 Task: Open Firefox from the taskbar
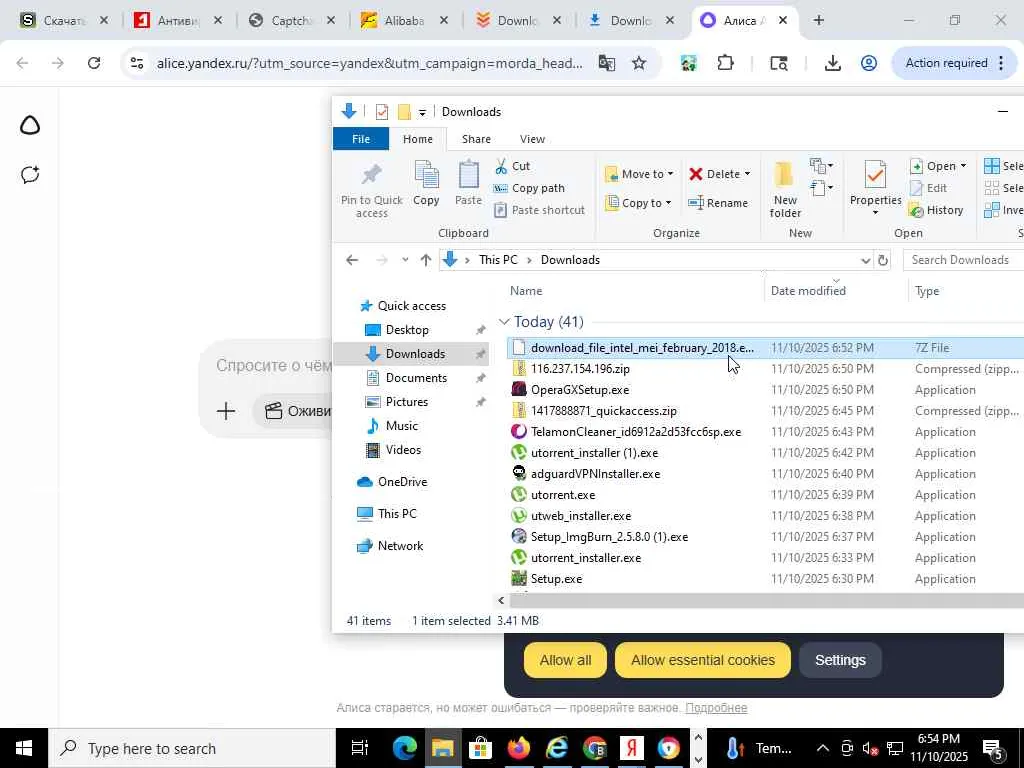pos(519,748)
